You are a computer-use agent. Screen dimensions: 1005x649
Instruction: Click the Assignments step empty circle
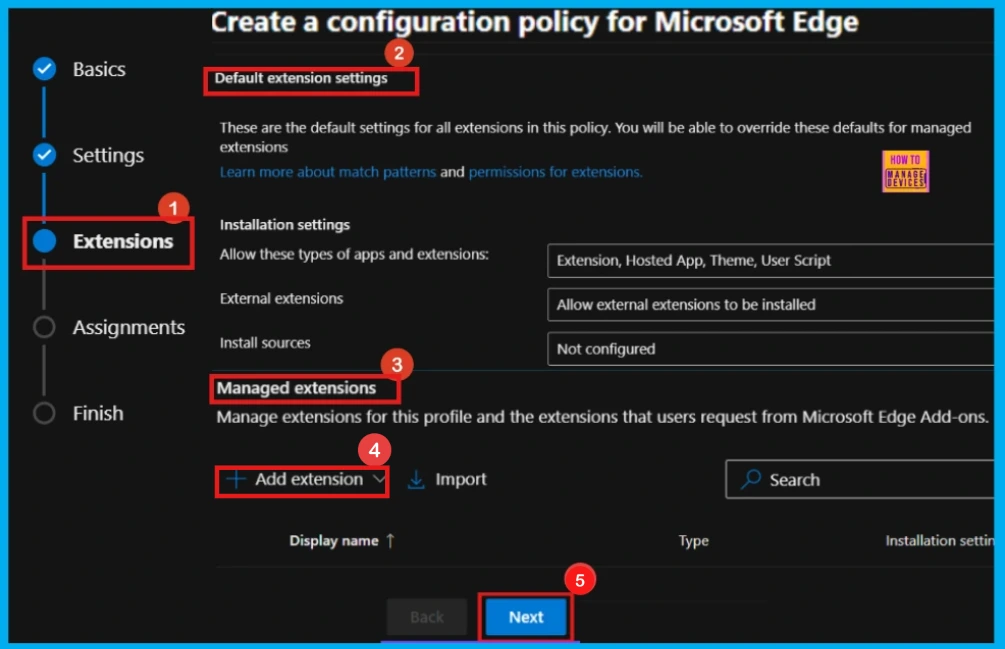(x=44, y=327)
